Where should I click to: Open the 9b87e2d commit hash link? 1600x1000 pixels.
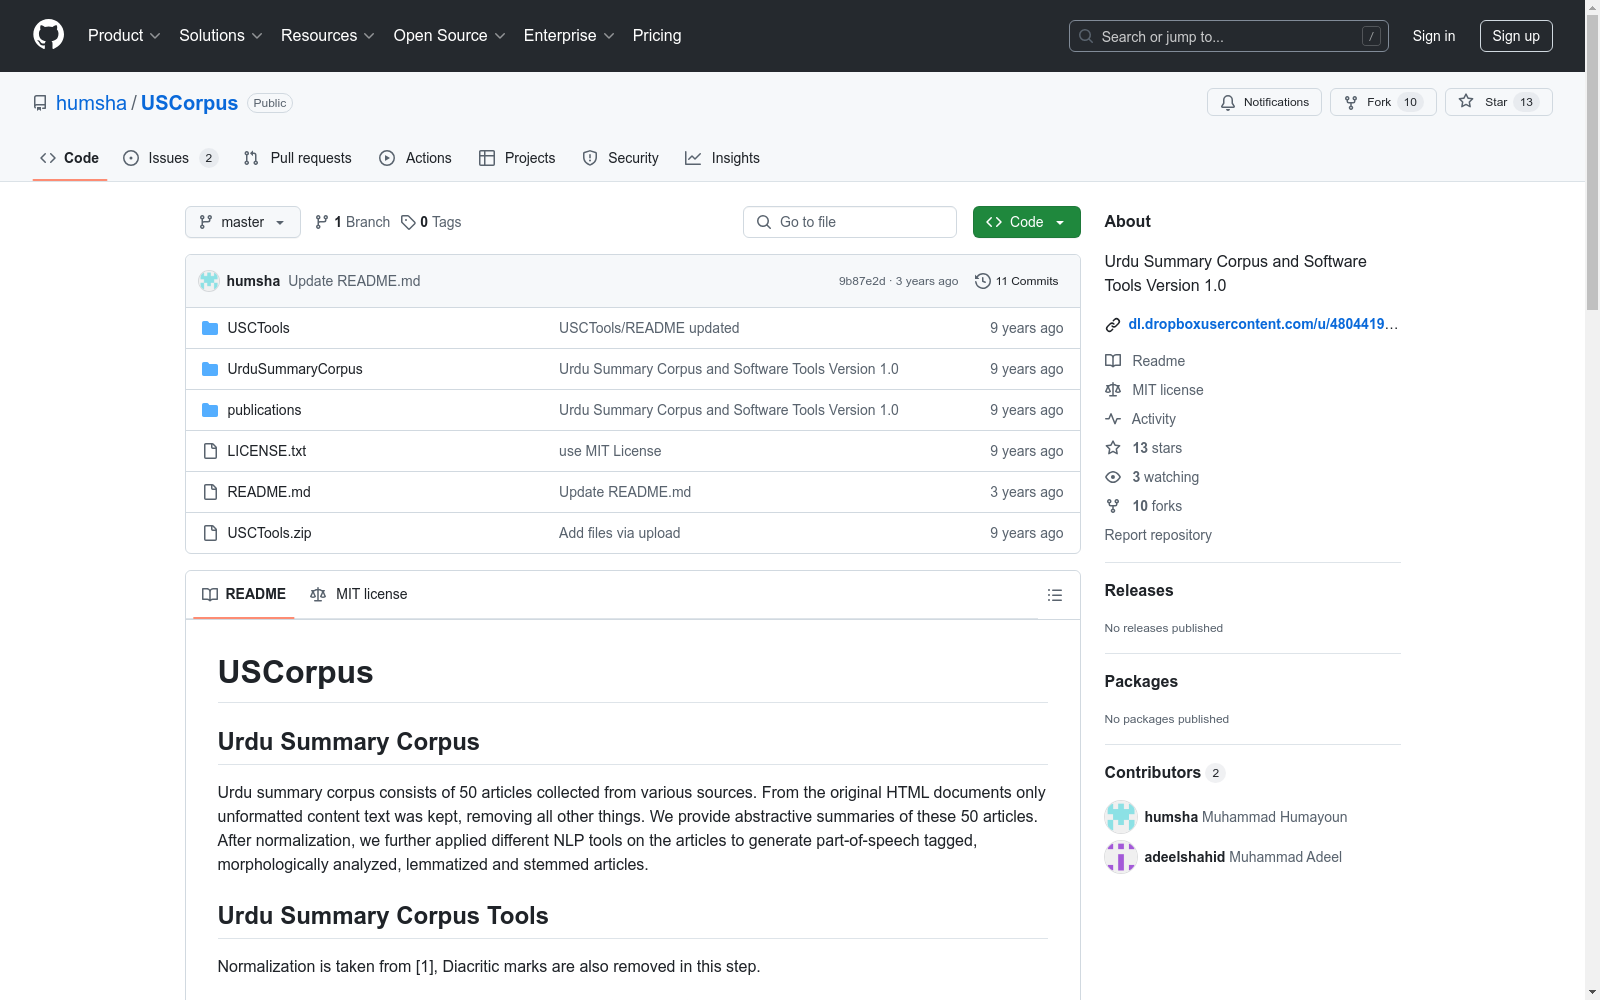click(x=862, y=281)
